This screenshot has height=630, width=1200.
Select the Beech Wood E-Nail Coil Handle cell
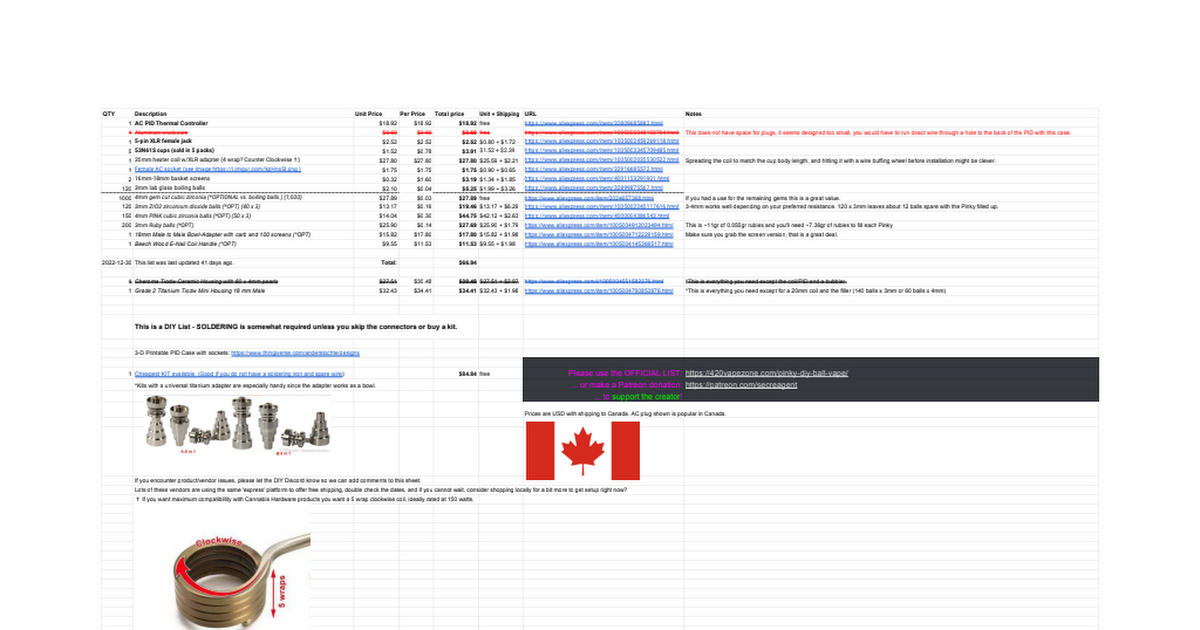pos(185,243)
